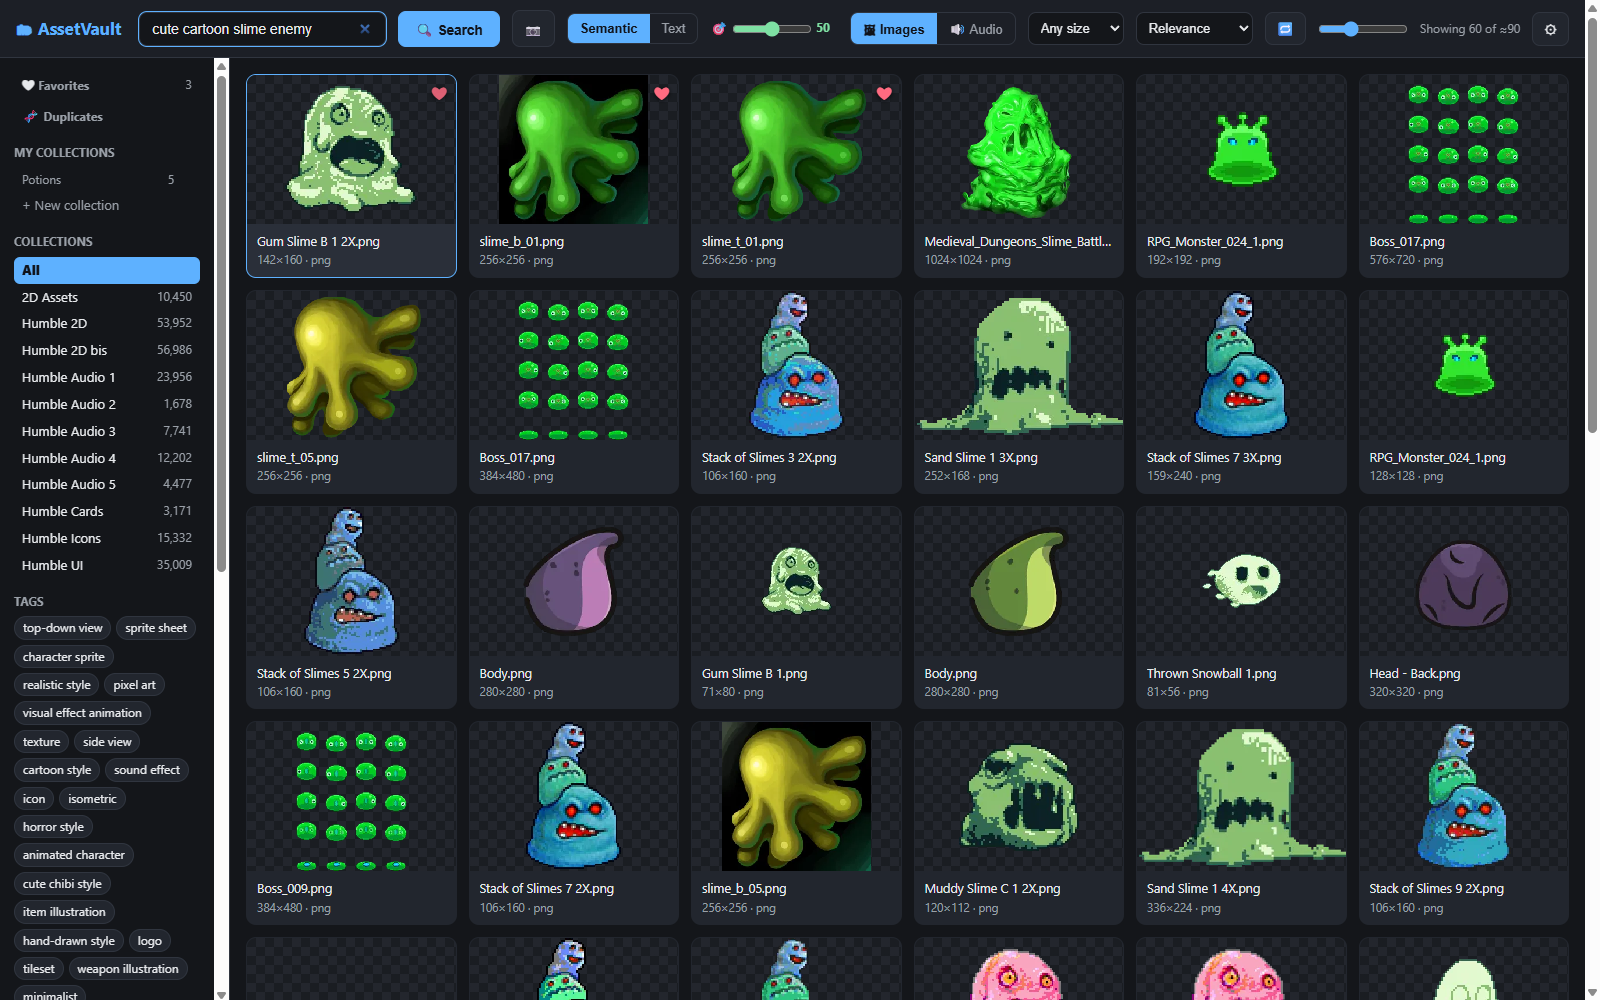Toggle the visual effect animation tag
The width and height of the screenshot is (1600, 1000).
pos(82,713)
